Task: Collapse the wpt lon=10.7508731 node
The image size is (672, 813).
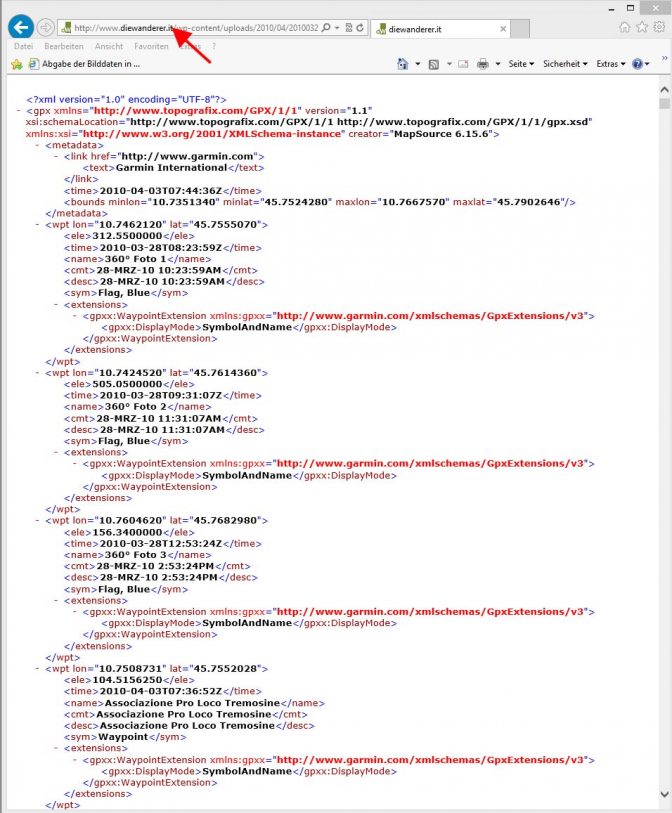Action: pyautogui.click(x=37, y=668)
